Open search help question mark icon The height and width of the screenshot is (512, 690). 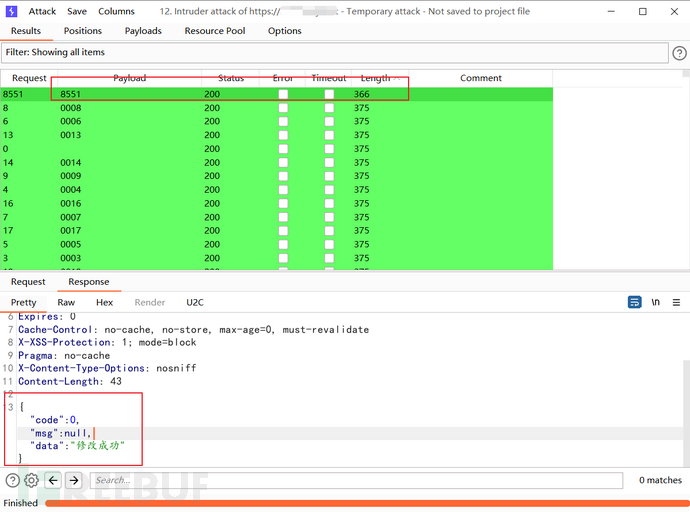point(12,480)
